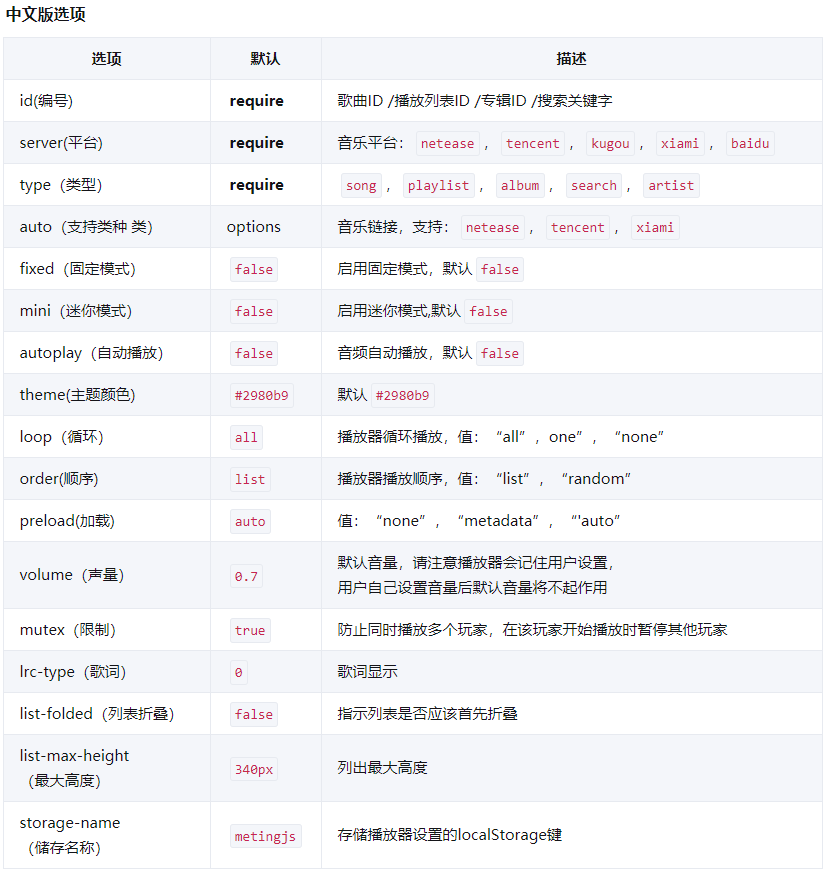Viewport: 825px width, 874px height.
Task: Click the "baidu" platform code tag
Action: coord(750,143)
